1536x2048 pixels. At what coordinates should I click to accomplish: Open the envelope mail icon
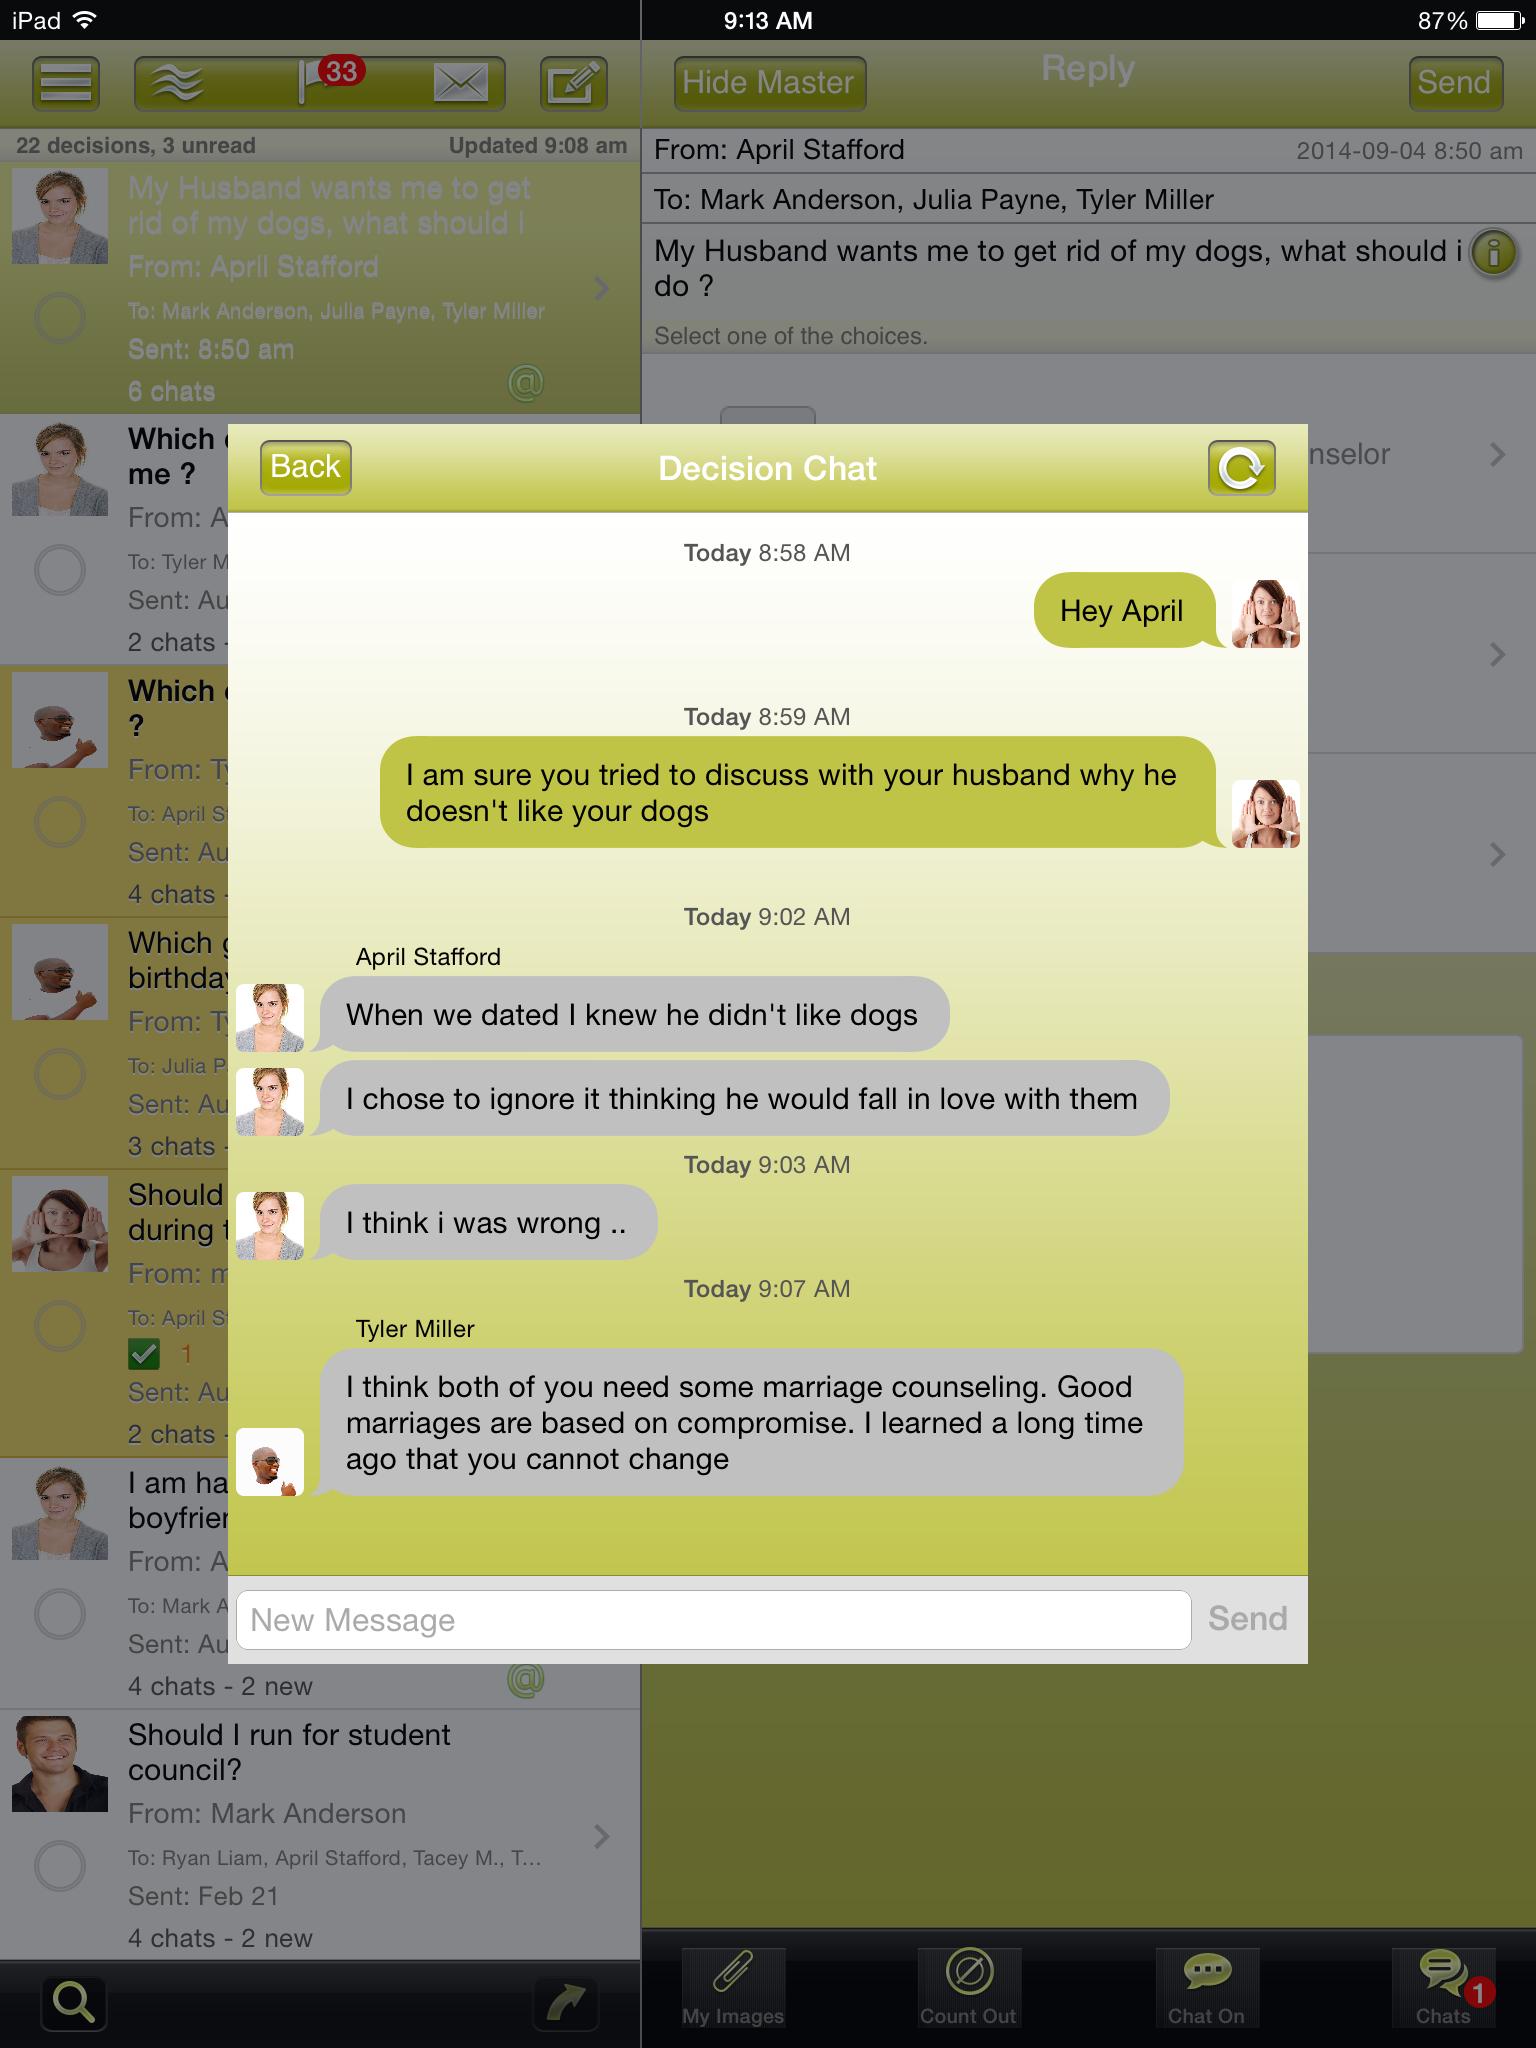(461, 83)
